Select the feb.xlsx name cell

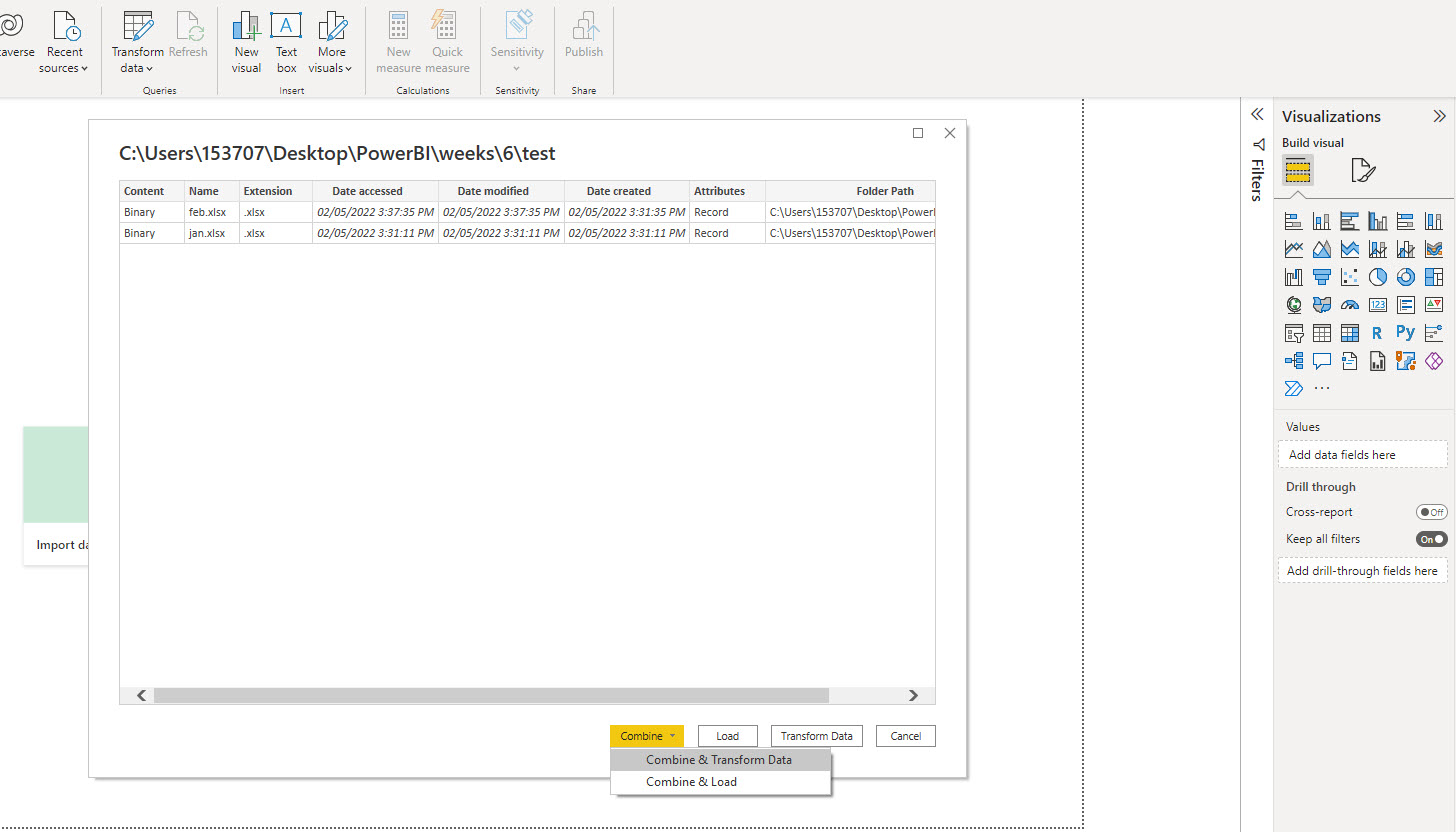211,212
